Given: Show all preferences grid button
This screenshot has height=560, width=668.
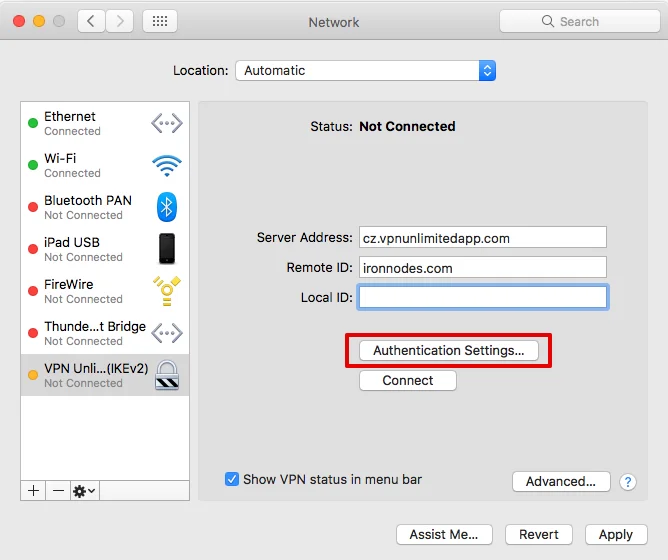Looking at the screenshot, I should click(160, 21).
